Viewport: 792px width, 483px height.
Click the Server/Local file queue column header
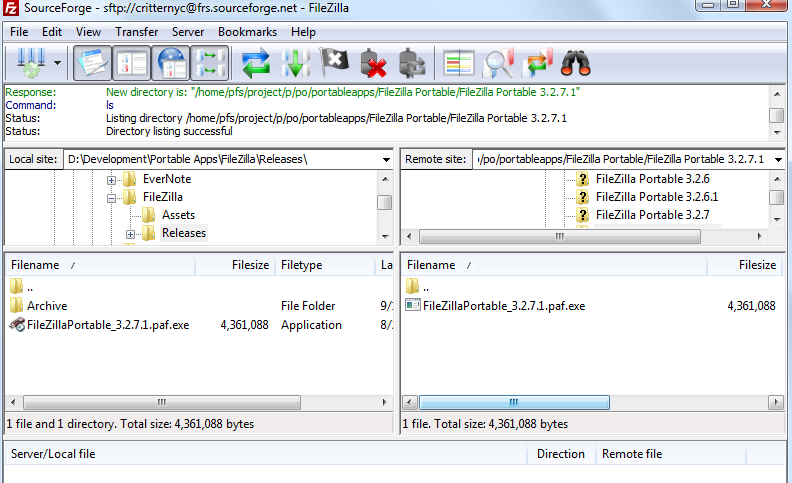point(266,454)
